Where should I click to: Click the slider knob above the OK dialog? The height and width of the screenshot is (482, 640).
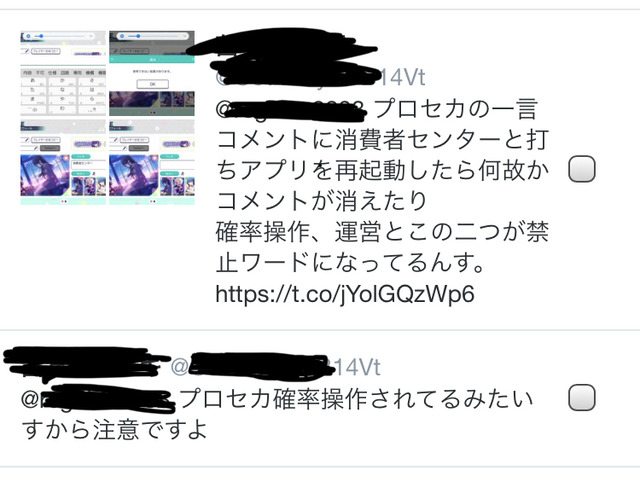click(138, 36)
